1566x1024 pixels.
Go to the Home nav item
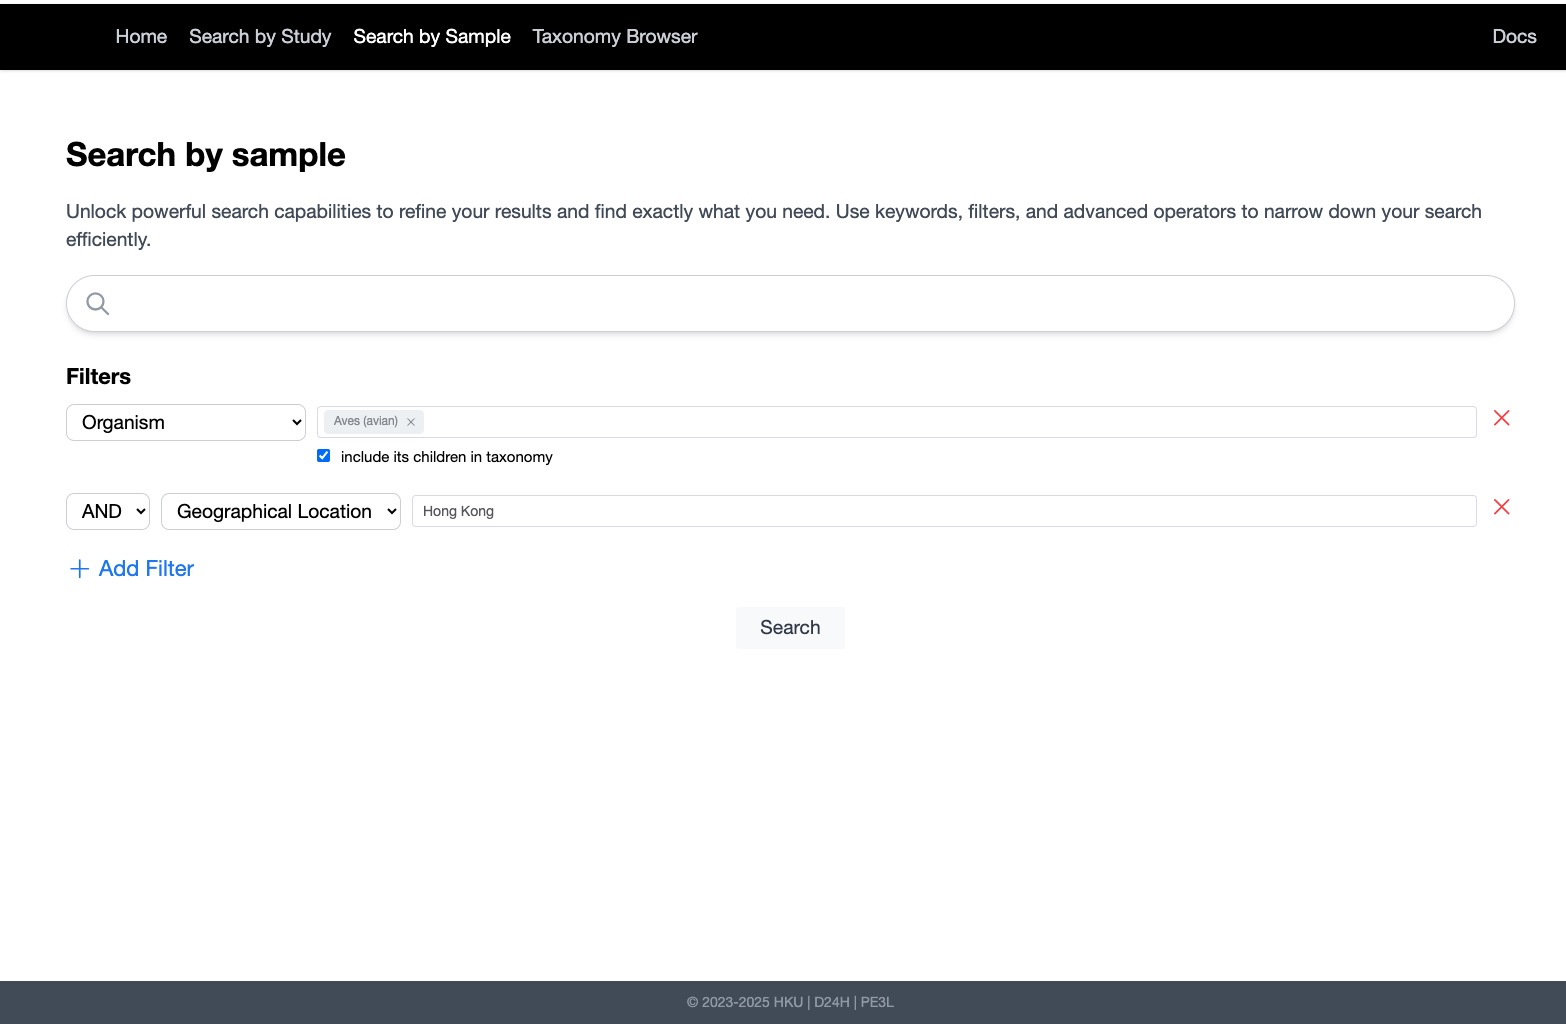[x=141, y=37]
